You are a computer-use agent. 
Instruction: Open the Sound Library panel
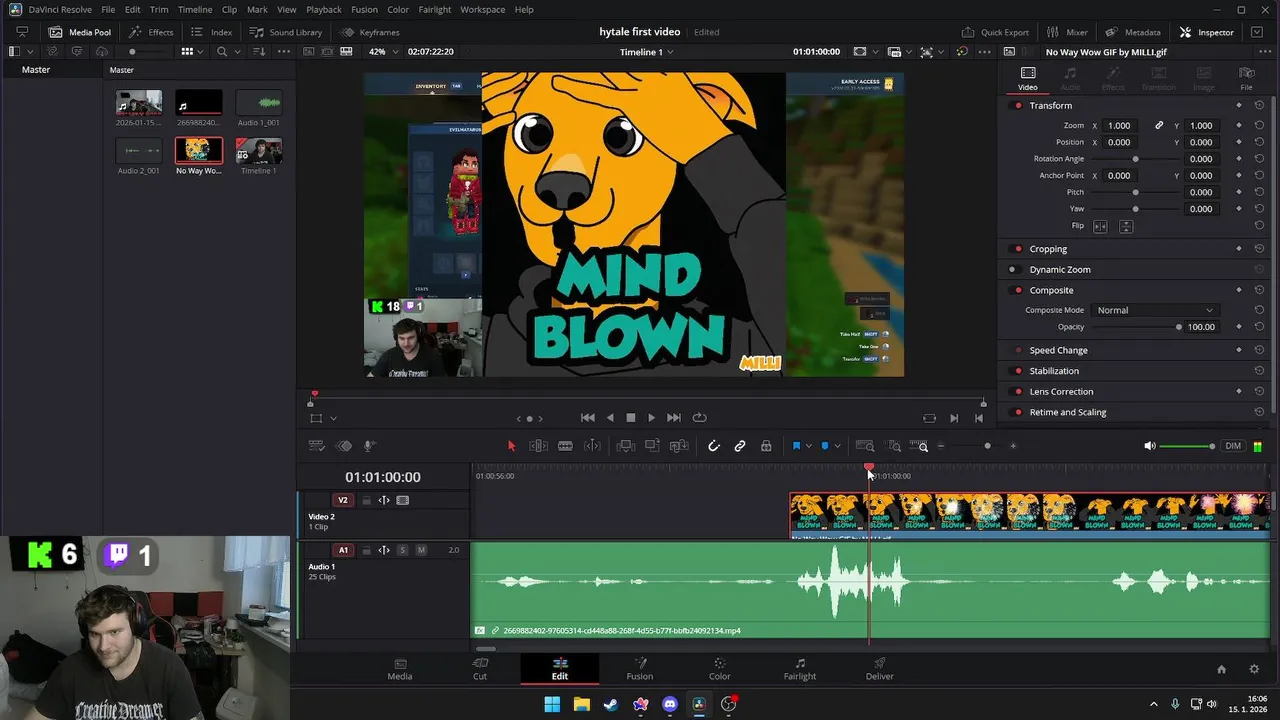286,32
